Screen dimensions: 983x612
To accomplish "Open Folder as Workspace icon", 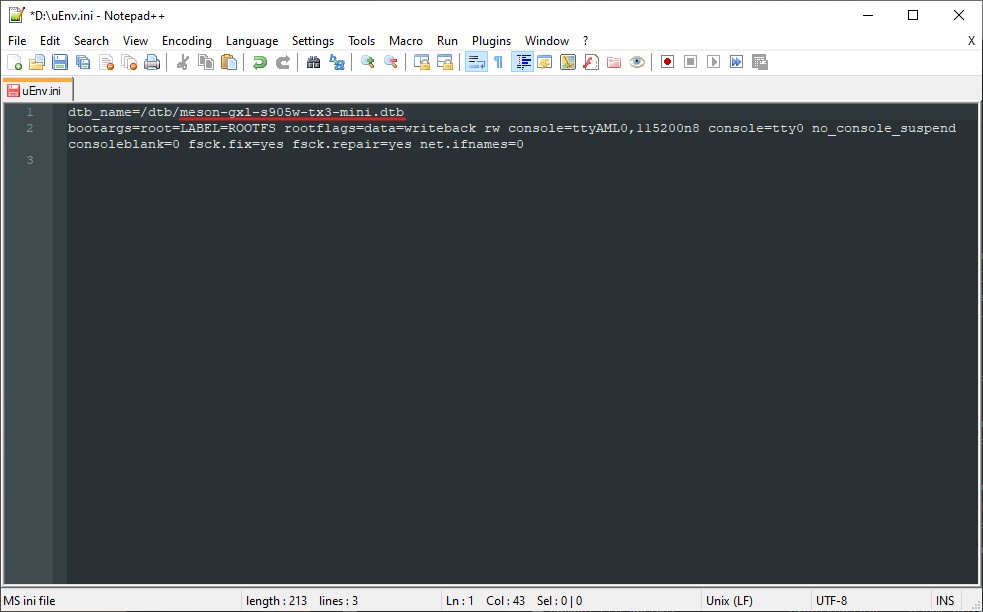I will [614, 62].
